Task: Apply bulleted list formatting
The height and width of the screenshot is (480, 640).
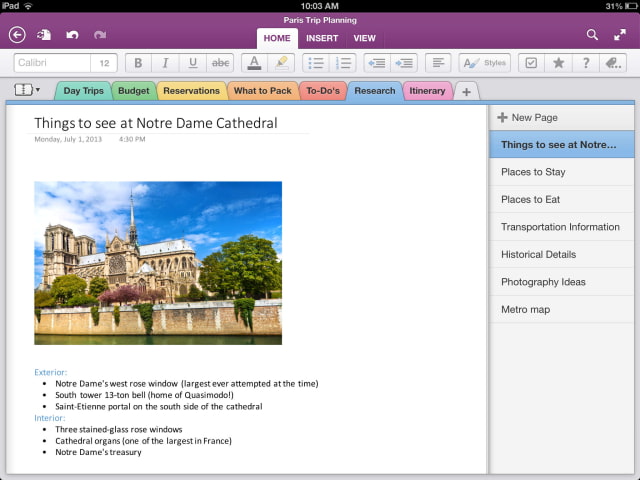Action: pyautogui.click(x=315, y=63)
